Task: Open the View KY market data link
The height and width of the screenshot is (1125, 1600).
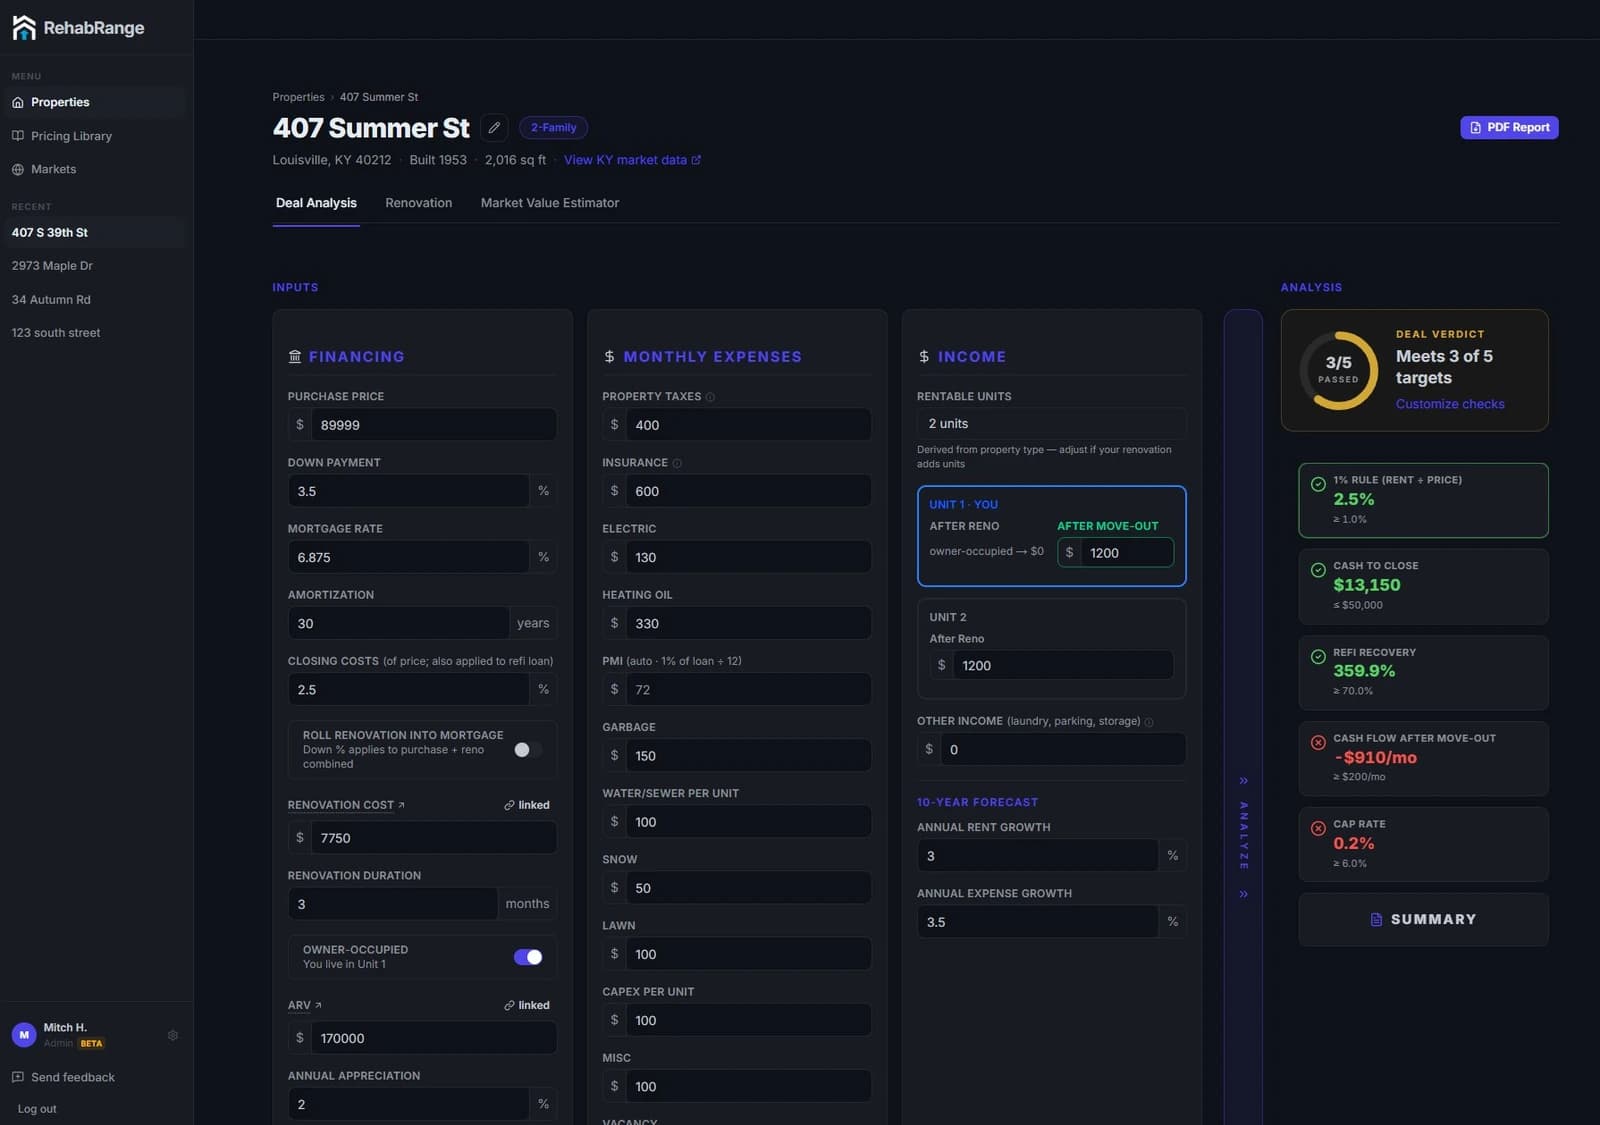Action: tap(632, 160)
